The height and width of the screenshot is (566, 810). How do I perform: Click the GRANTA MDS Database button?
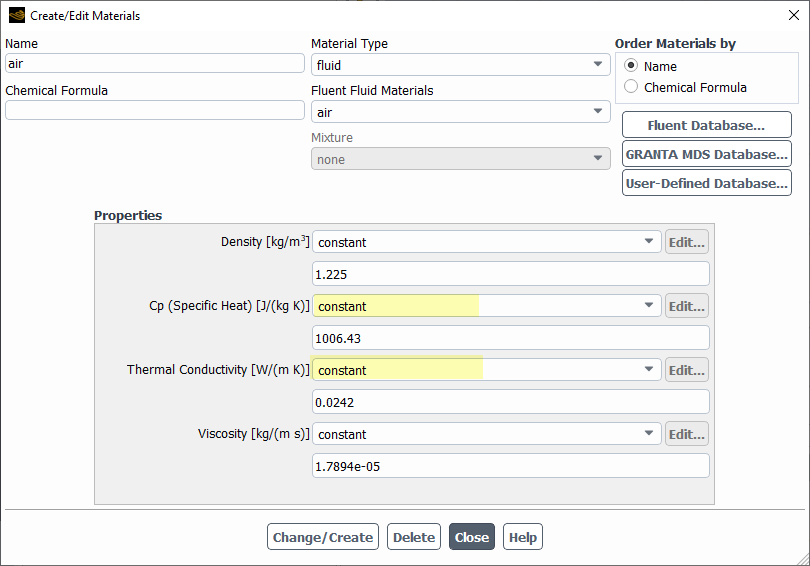tap(706, 154)
